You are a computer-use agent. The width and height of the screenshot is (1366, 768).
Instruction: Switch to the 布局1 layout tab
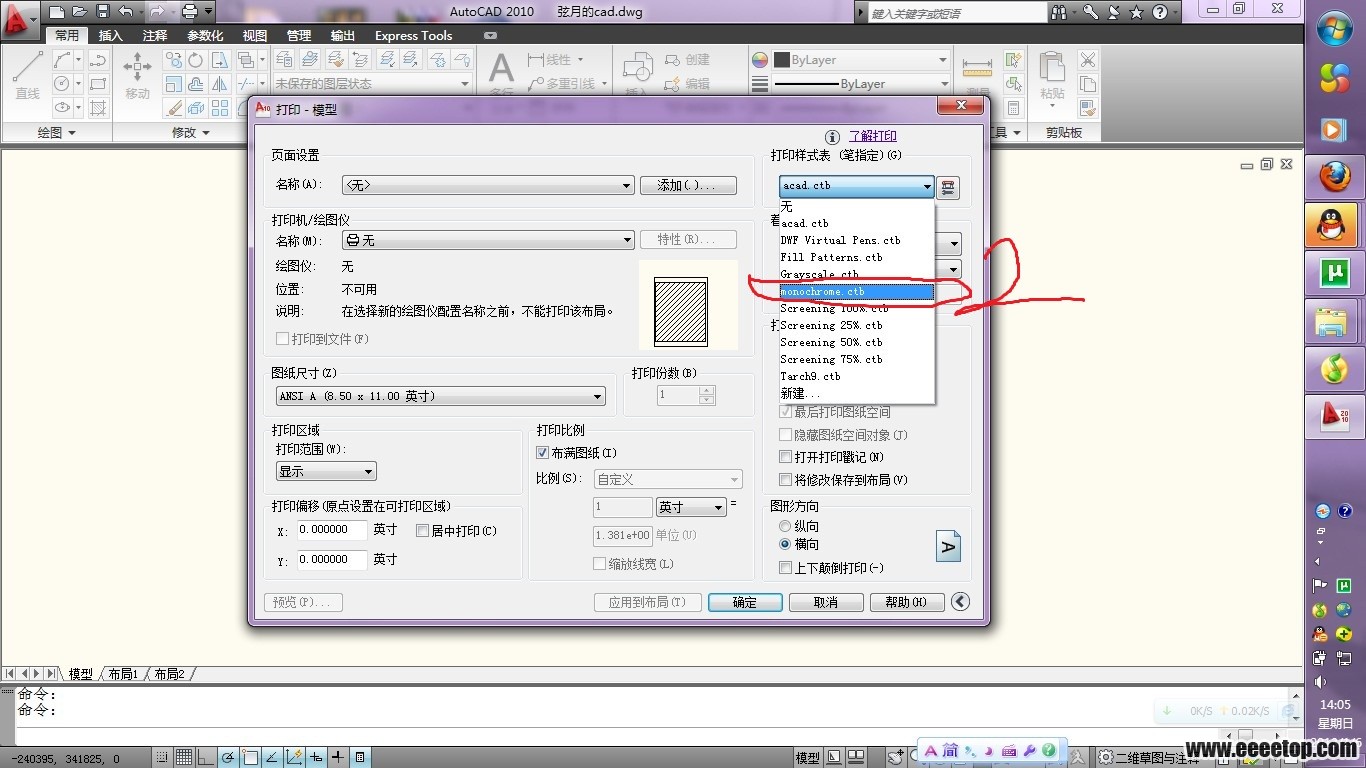pyautogui.click(x=123, y=674)
